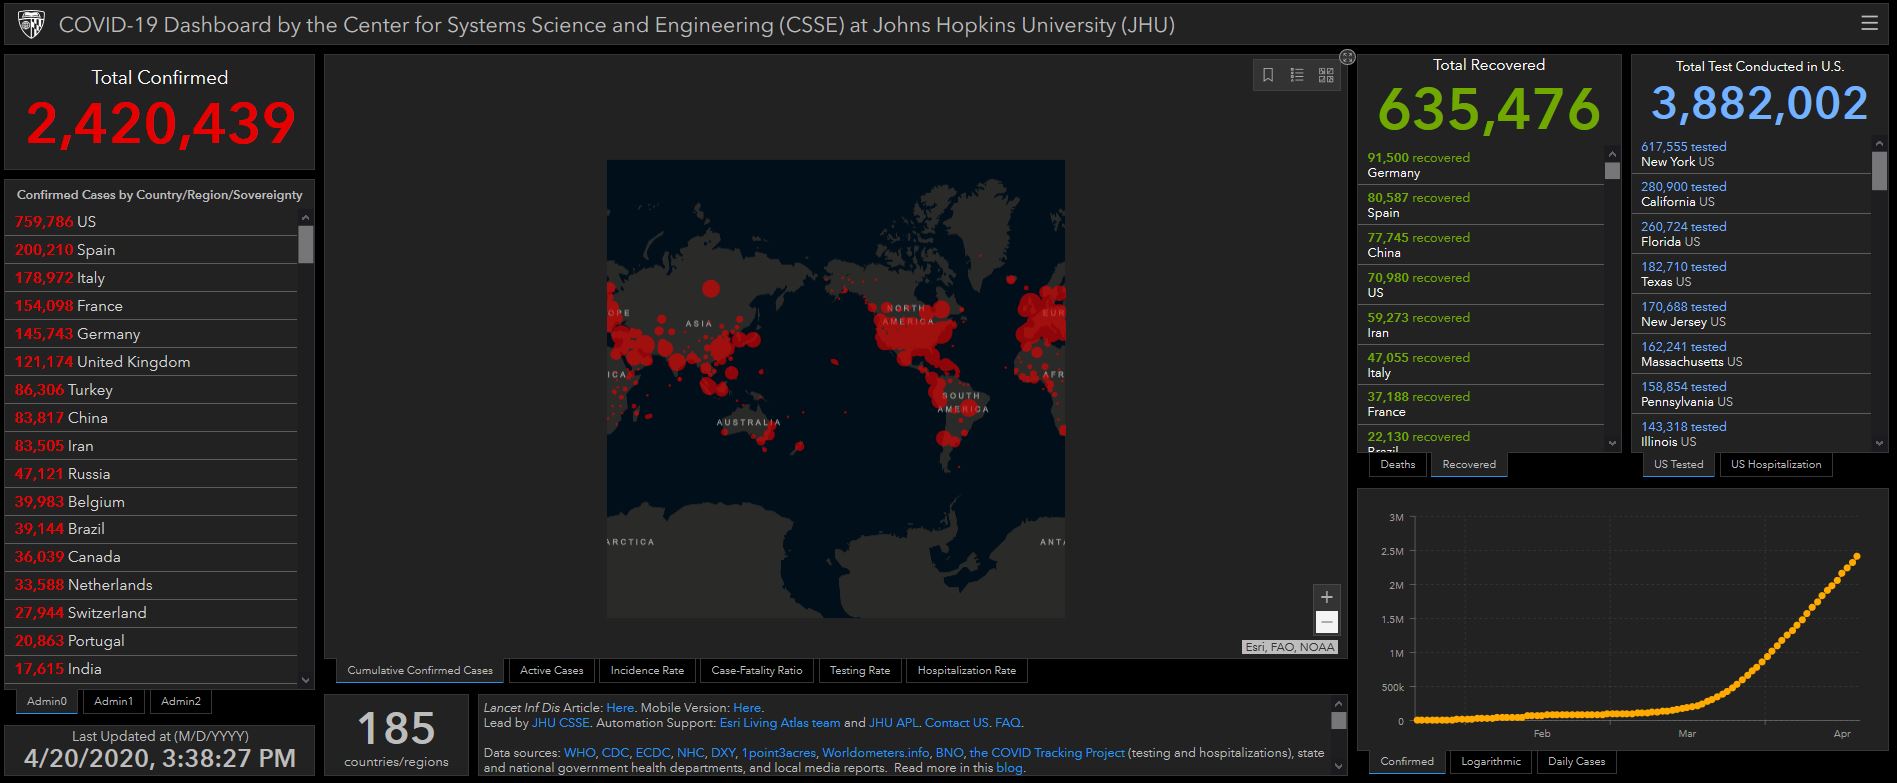Click the down arrow of the recovered list scrollbar
Image resolution: width=1897 pixels, height=783 pixels.
[1612, 443]
